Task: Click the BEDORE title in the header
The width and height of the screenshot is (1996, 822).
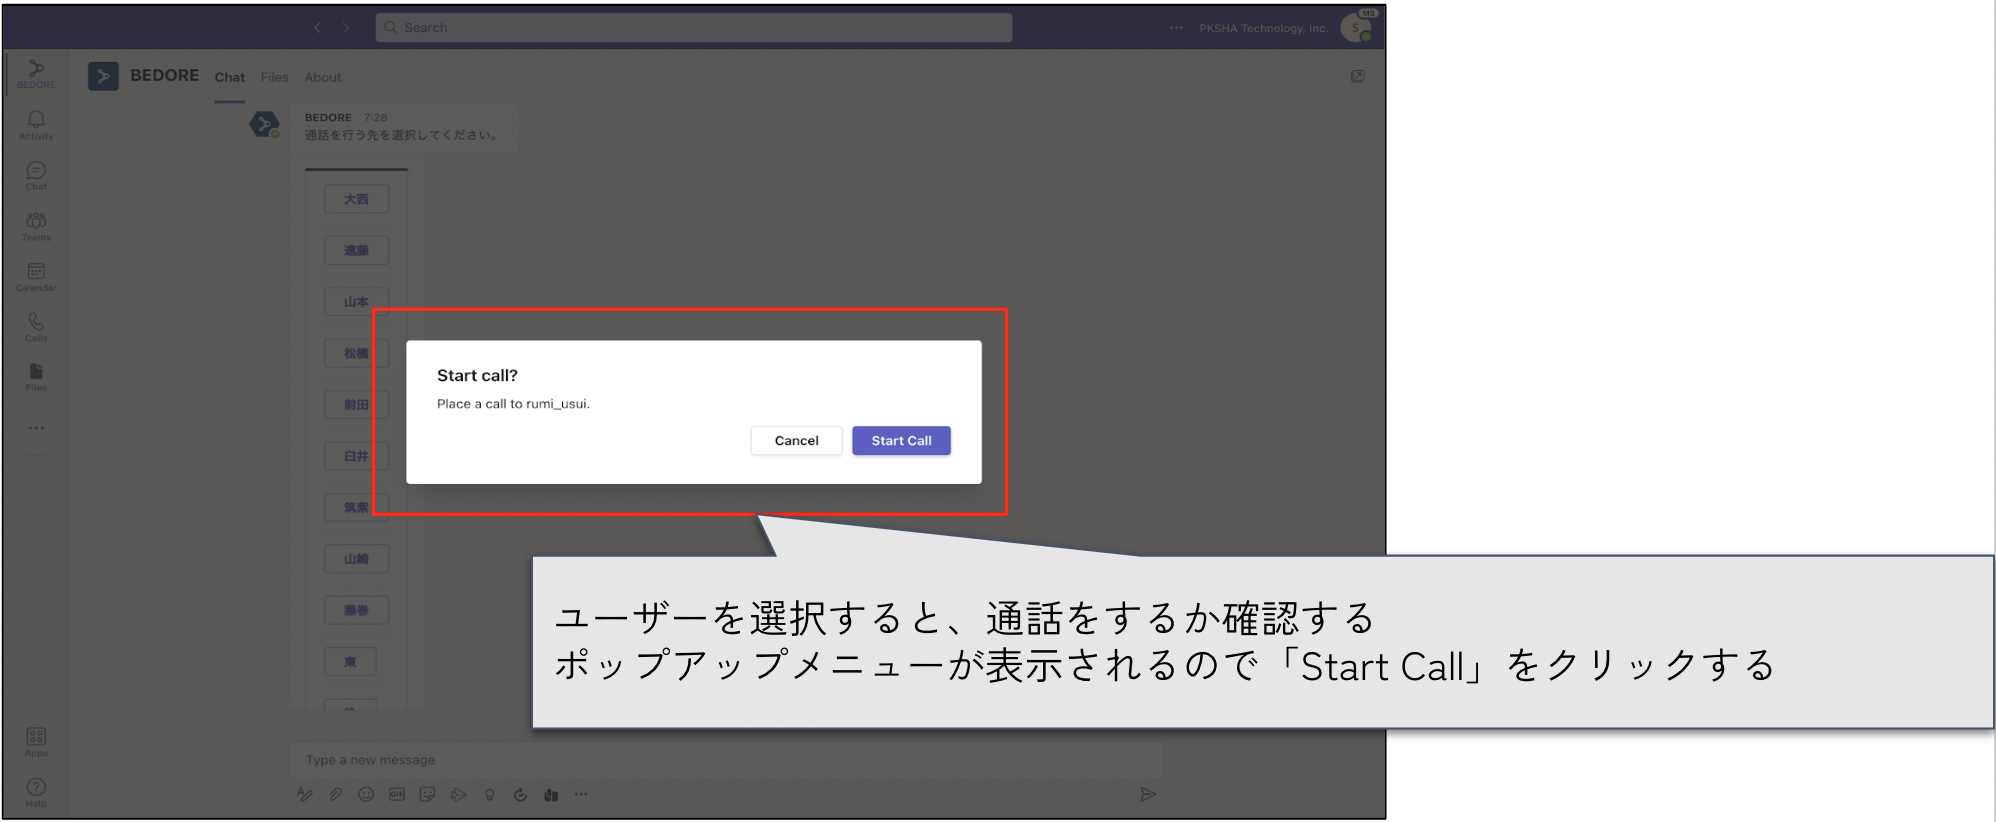Action: coord(164,76)
